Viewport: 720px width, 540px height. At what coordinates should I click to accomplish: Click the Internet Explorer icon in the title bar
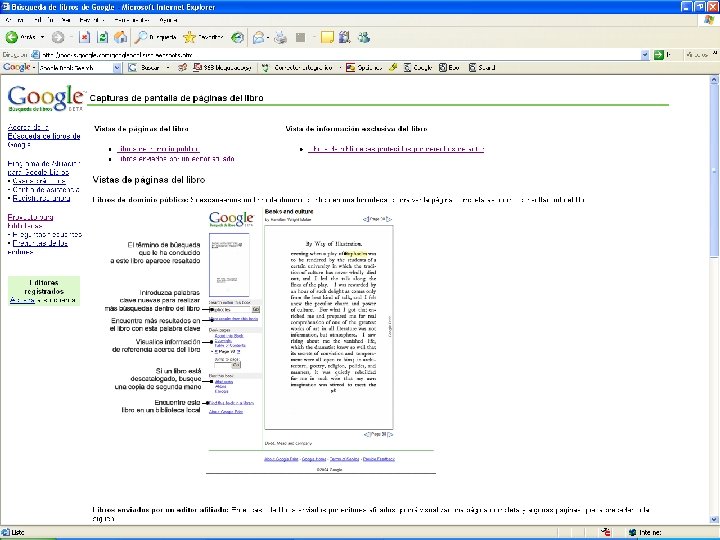coord(6,7)
